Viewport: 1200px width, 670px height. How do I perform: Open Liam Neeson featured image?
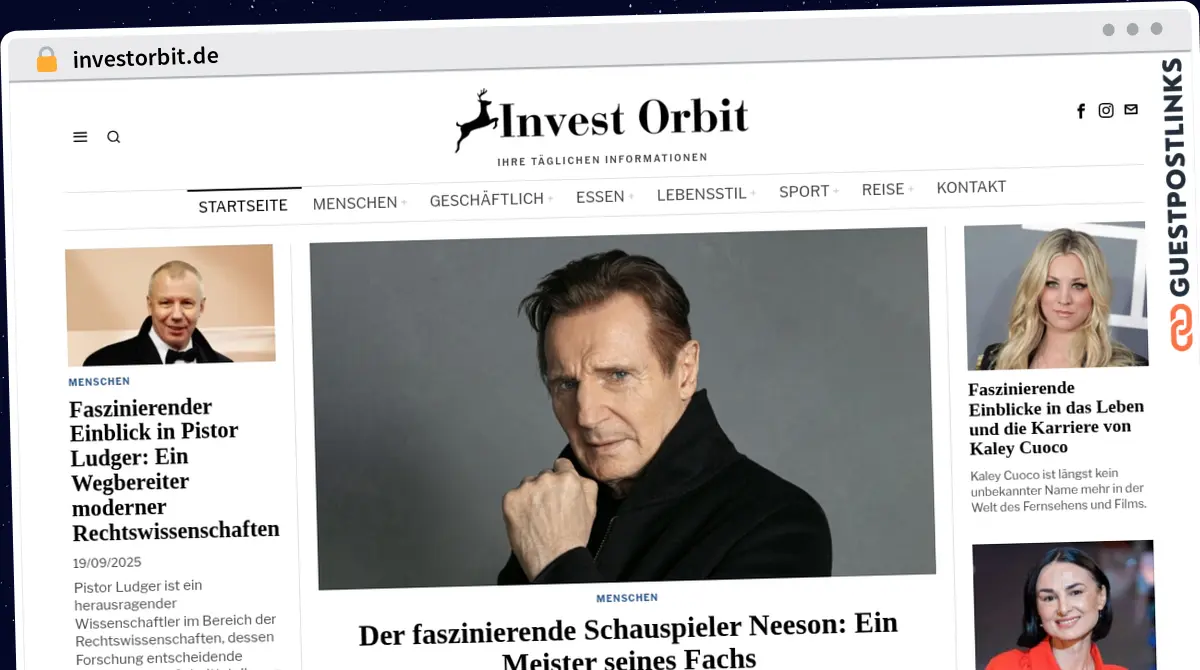tap(622, 407)
